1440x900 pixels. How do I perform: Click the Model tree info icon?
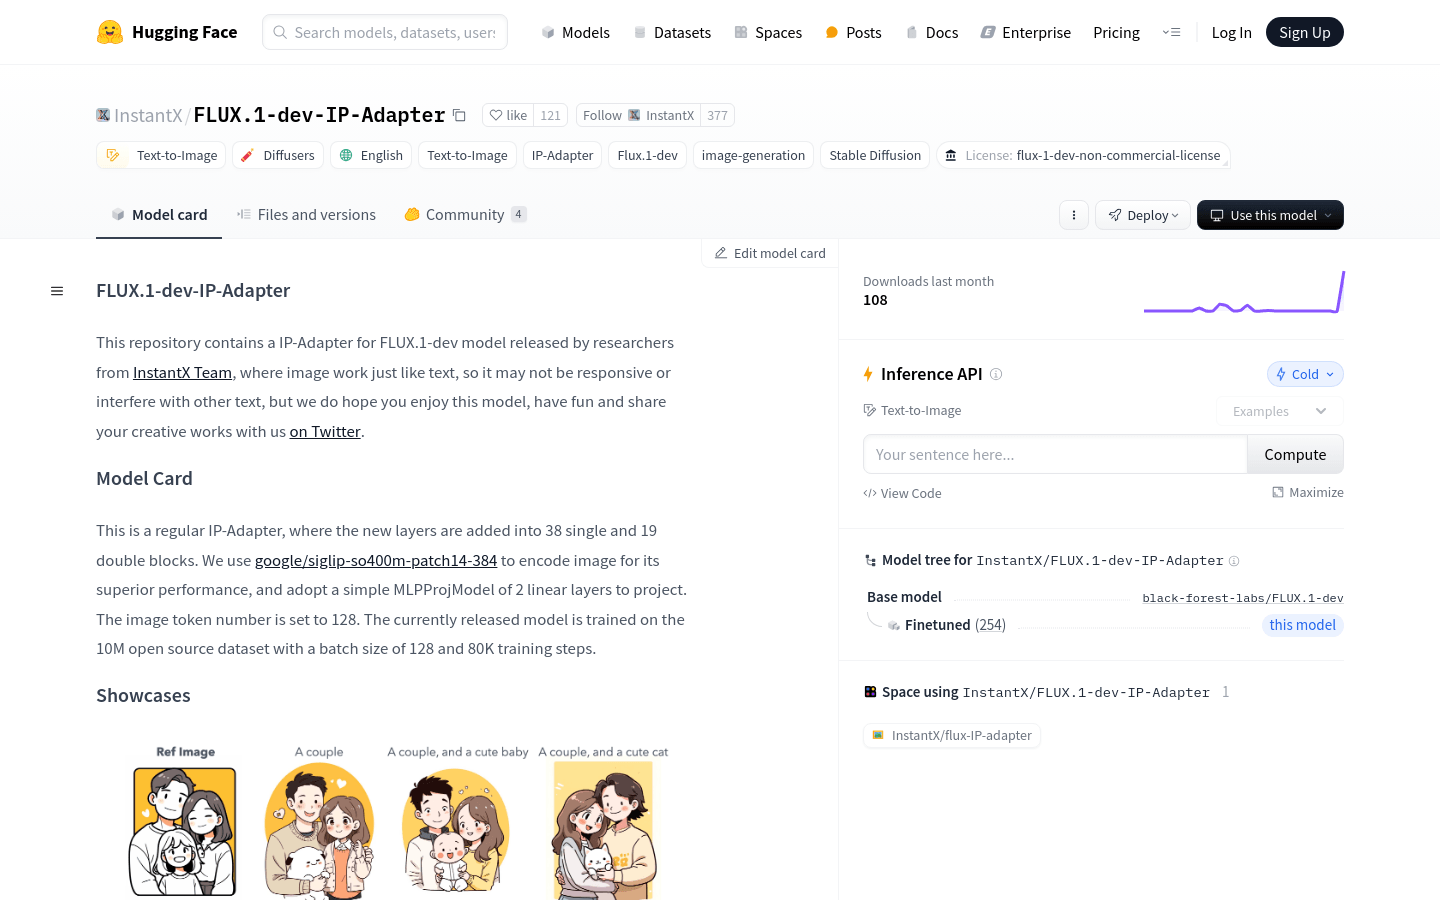[1234, 561]
